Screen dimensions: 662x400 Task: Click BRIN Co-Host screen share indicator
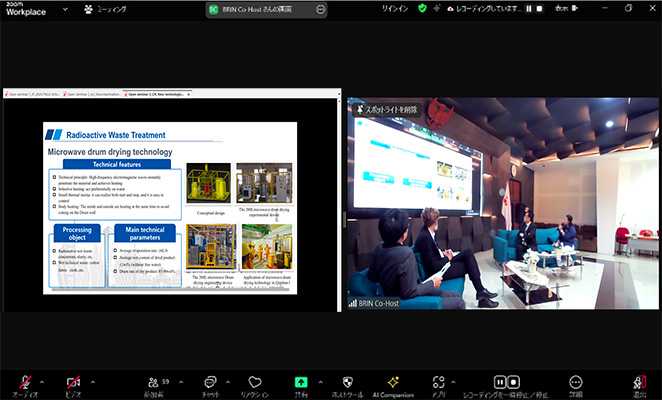coord(257,9)
